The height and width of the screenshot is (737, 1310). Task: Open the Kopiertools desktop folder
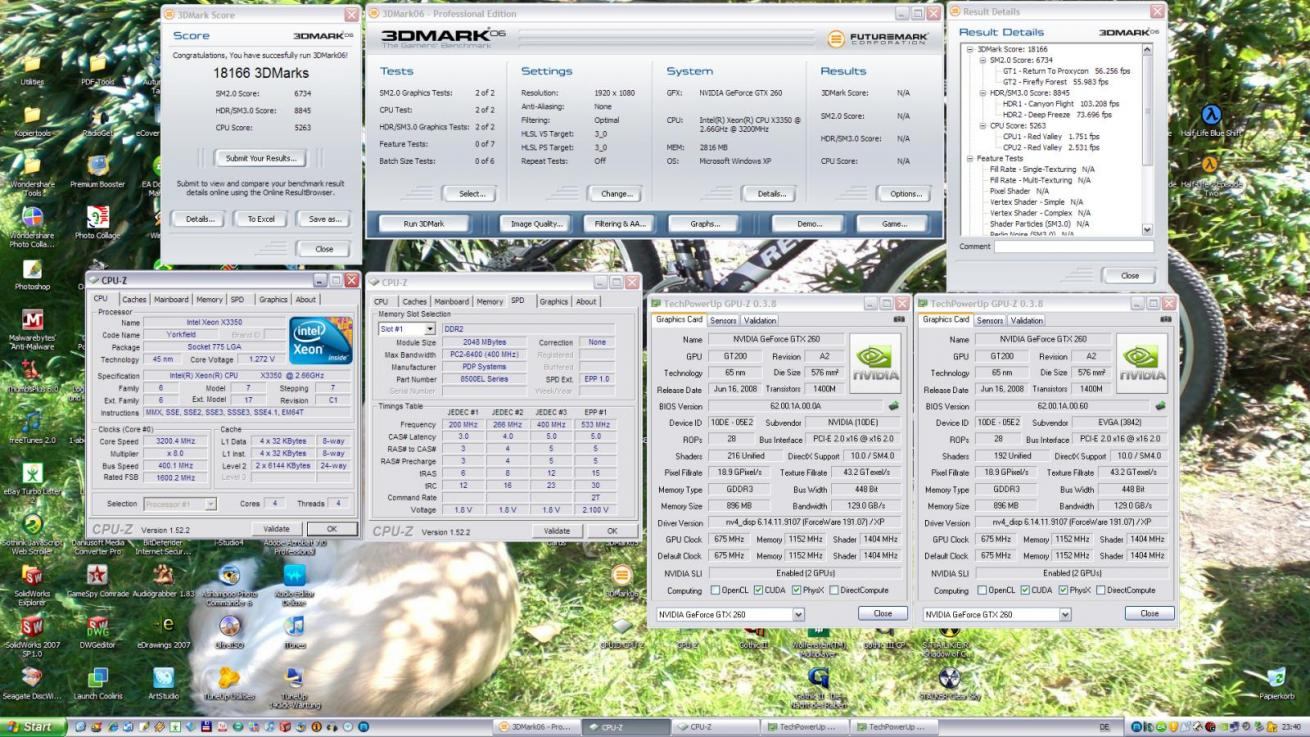point(32,119)
